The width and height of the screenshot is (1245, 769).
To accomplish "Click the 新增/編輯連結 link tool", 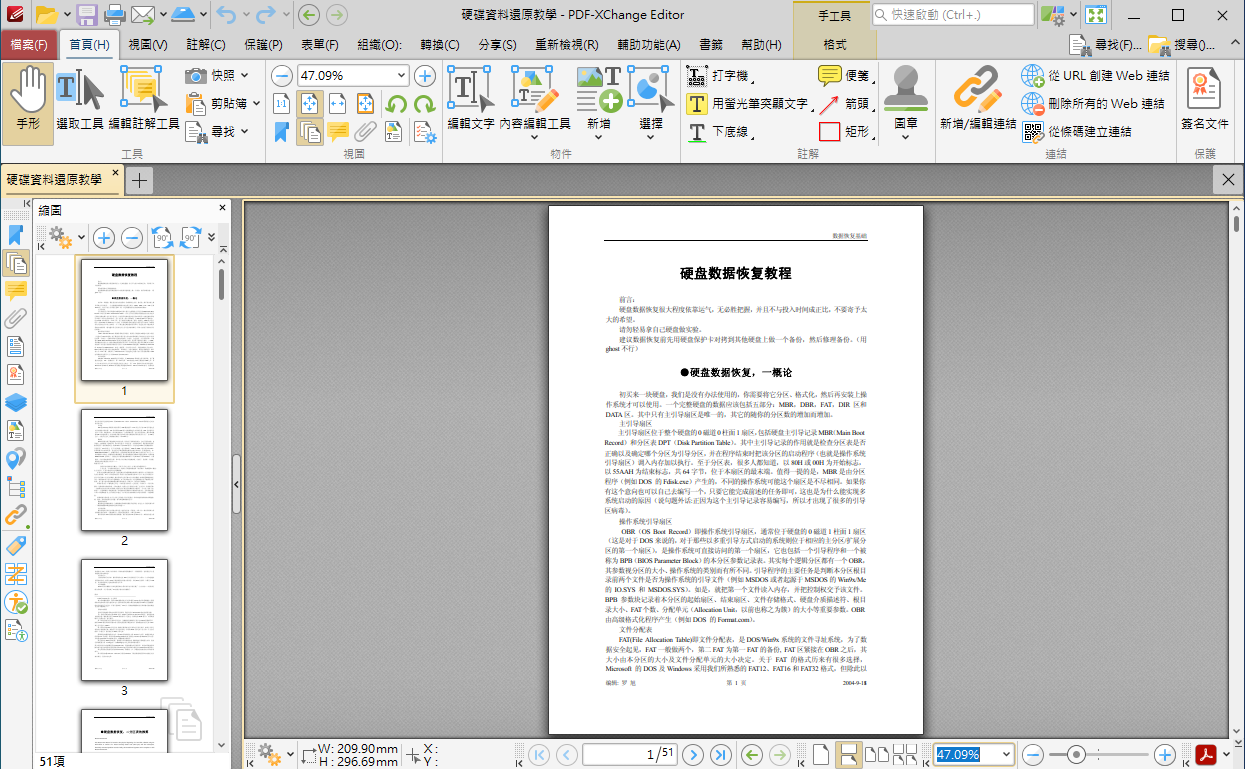I will (977, 103).
